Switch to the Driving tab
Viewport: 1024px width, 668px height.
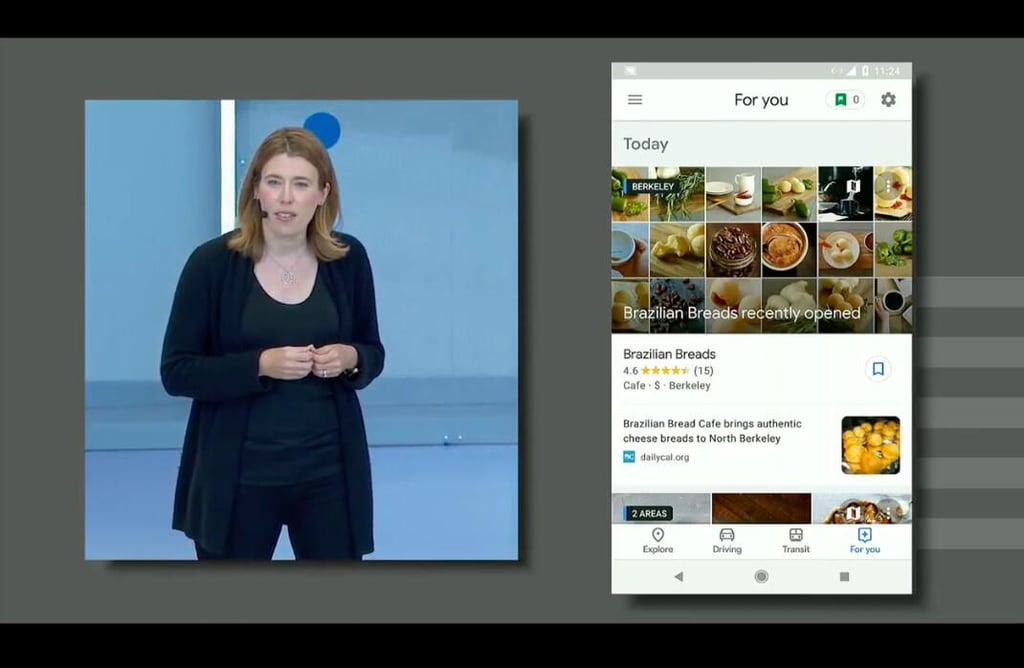tap(727, 541)
